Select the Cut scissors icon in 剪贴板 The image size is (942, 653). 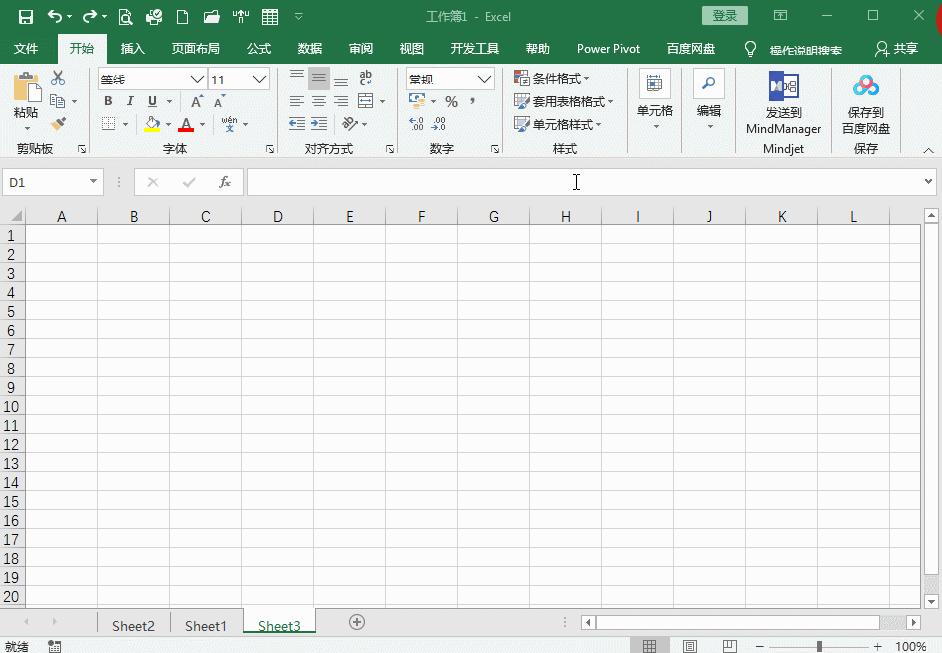(x=57, y=77)
